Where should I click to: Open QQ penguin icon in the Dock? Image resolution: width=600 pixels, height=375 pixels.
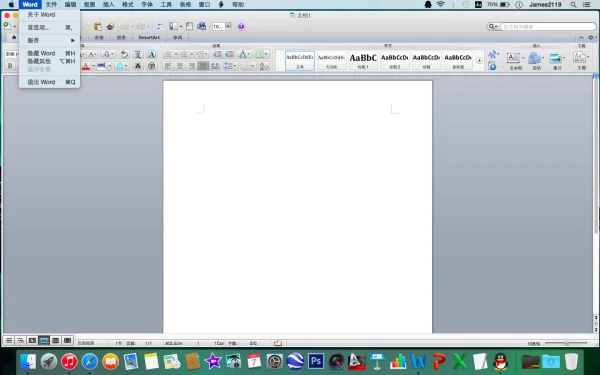point(501,361)
